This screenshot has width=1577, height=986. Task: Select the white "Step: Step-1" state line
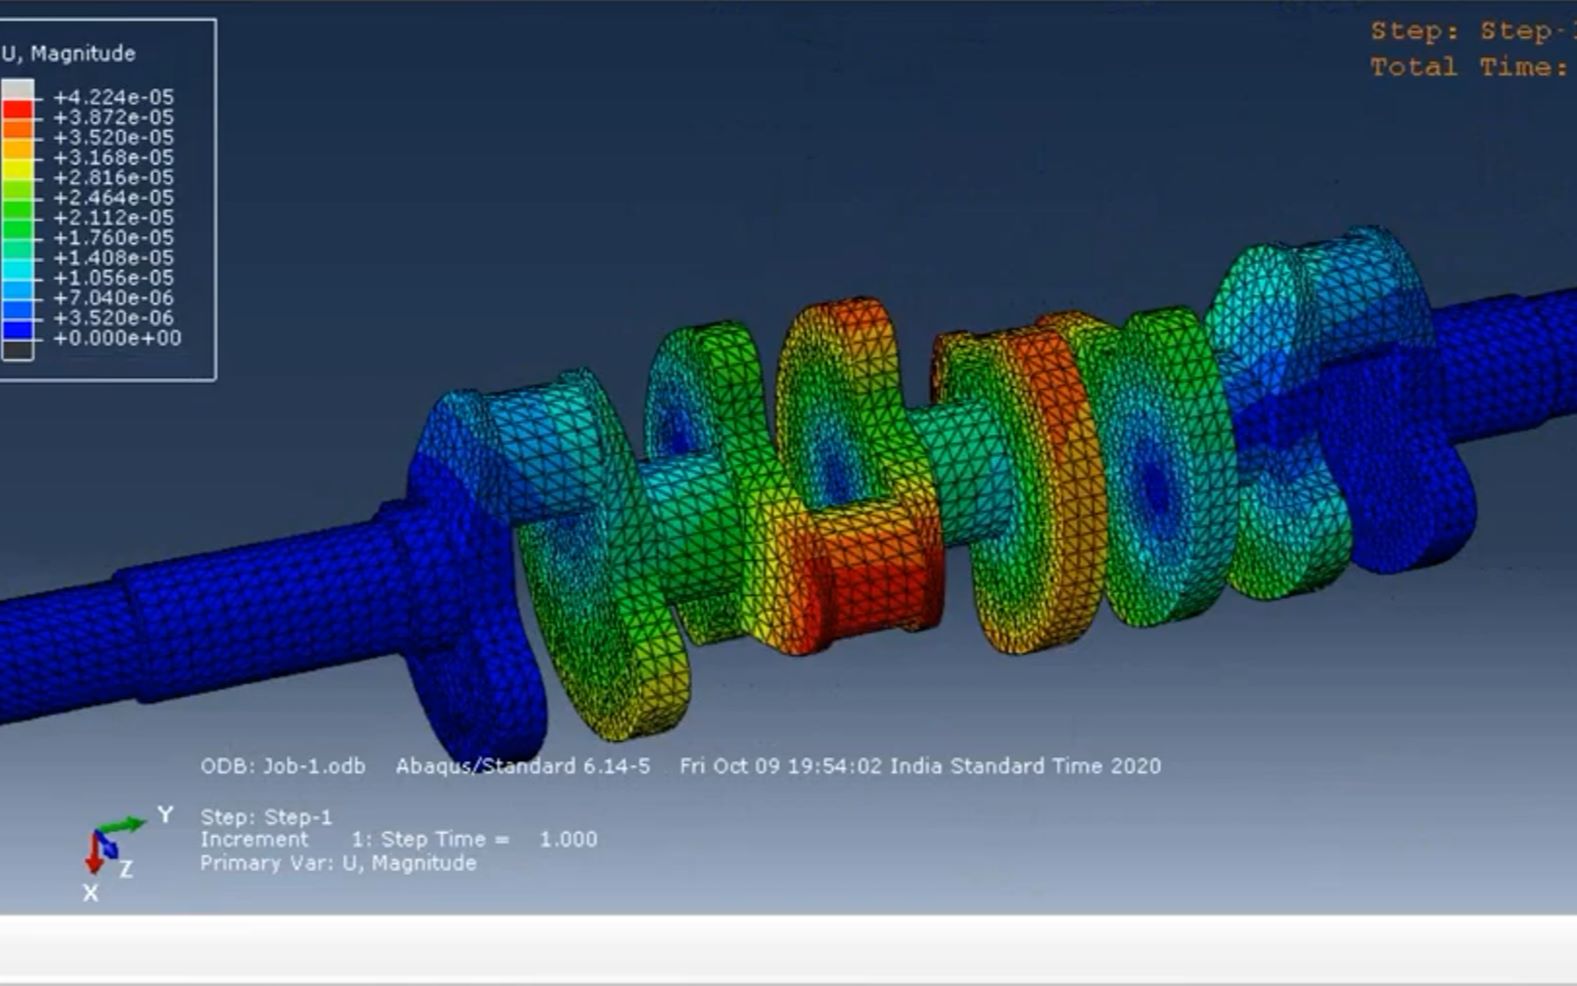click(x=266, y=817)
